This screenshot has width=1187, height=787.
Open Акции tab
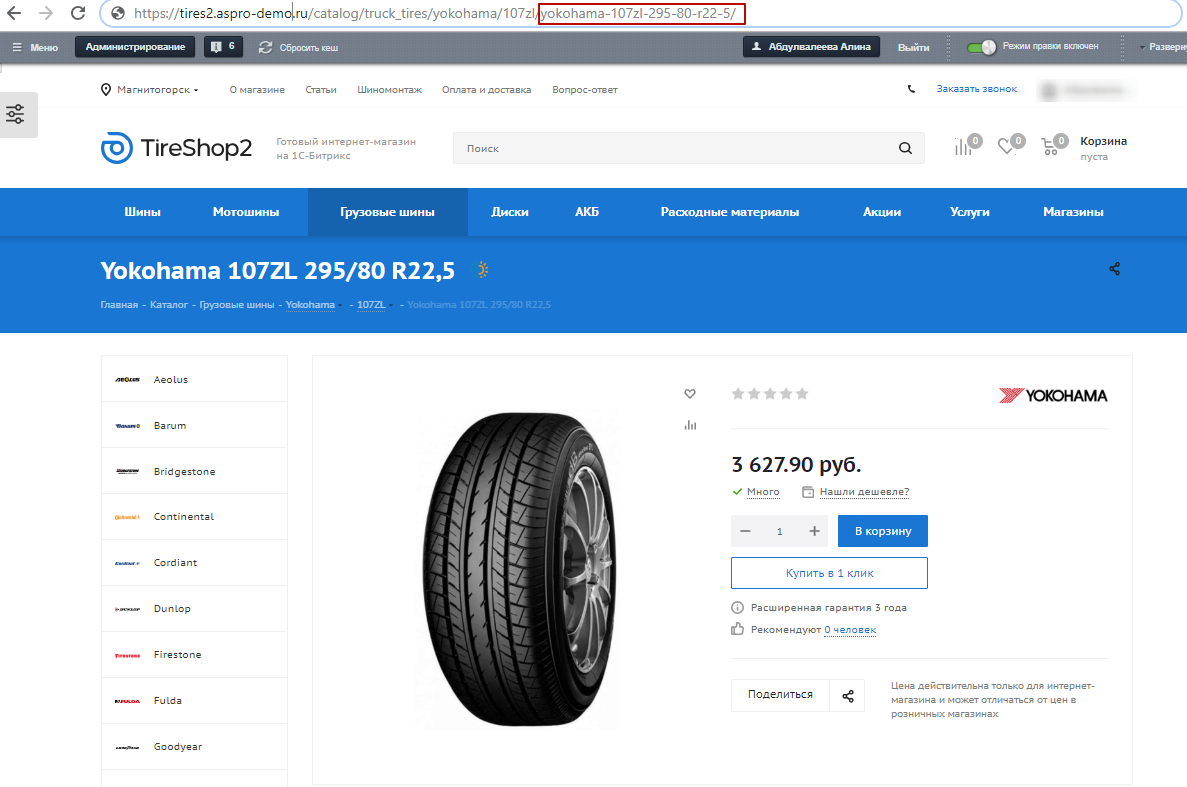[x=882, y=212]
